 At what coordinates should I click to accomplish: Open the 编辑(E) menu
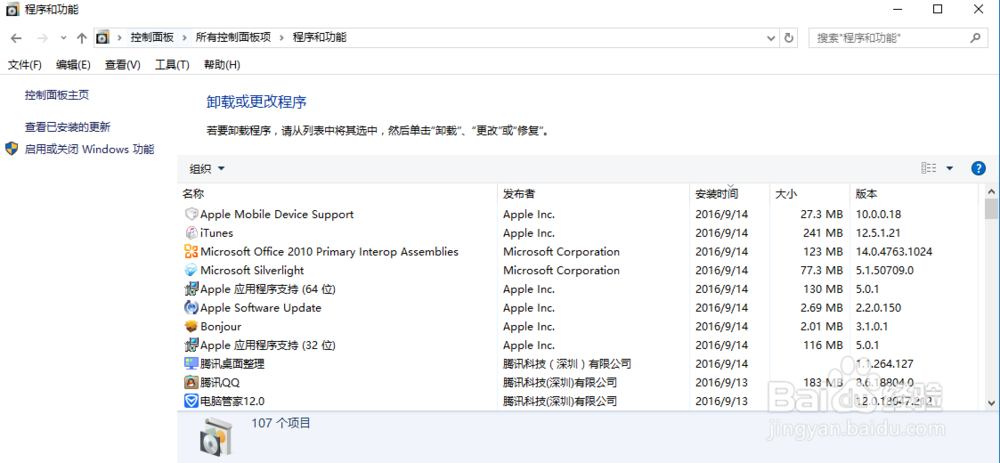click(73, 65)
